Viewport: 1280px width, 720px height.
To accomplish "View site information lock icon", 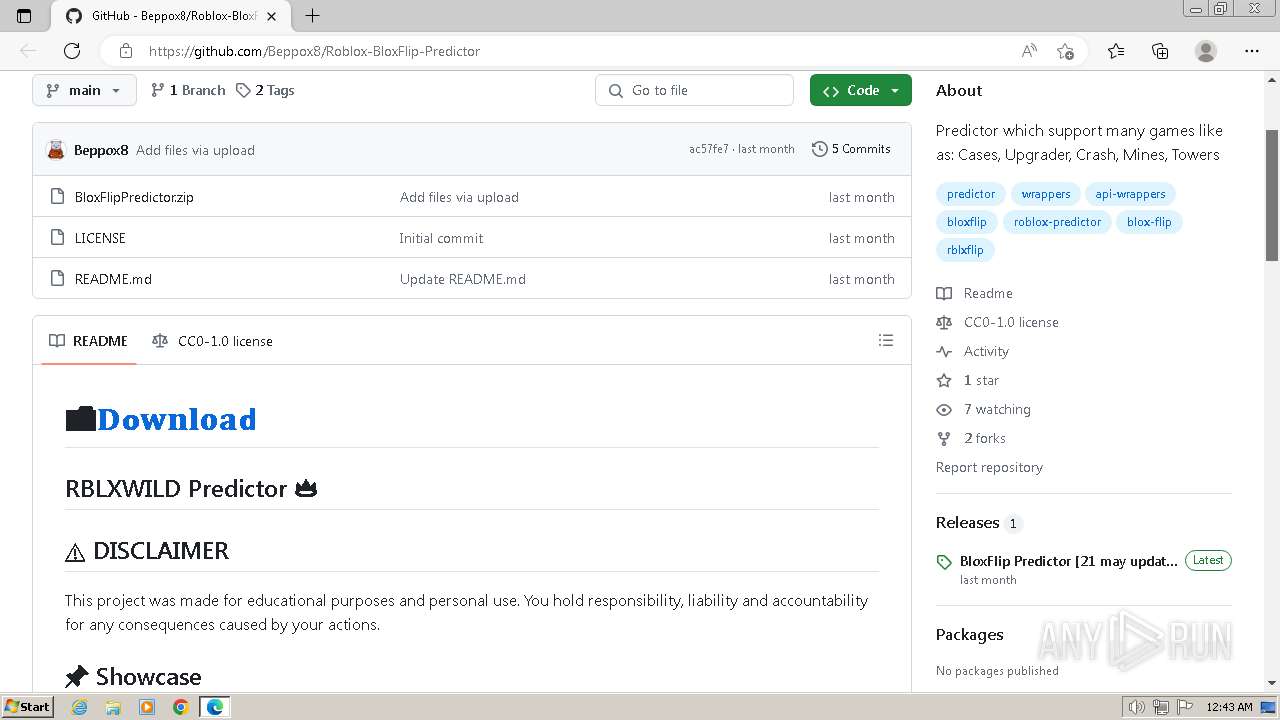I will click(126, 51).
